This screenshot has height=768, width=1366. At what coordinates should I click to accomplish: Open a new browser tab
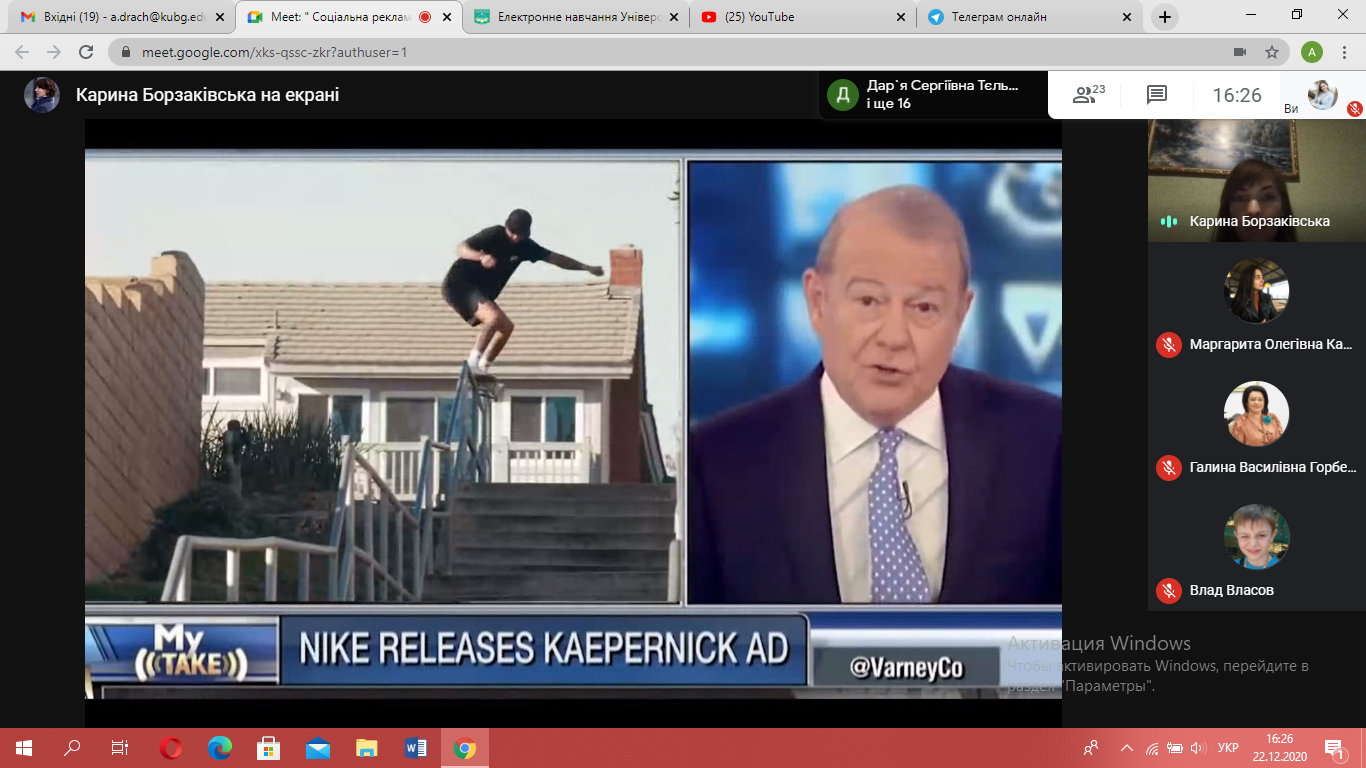pos(1165,17)
